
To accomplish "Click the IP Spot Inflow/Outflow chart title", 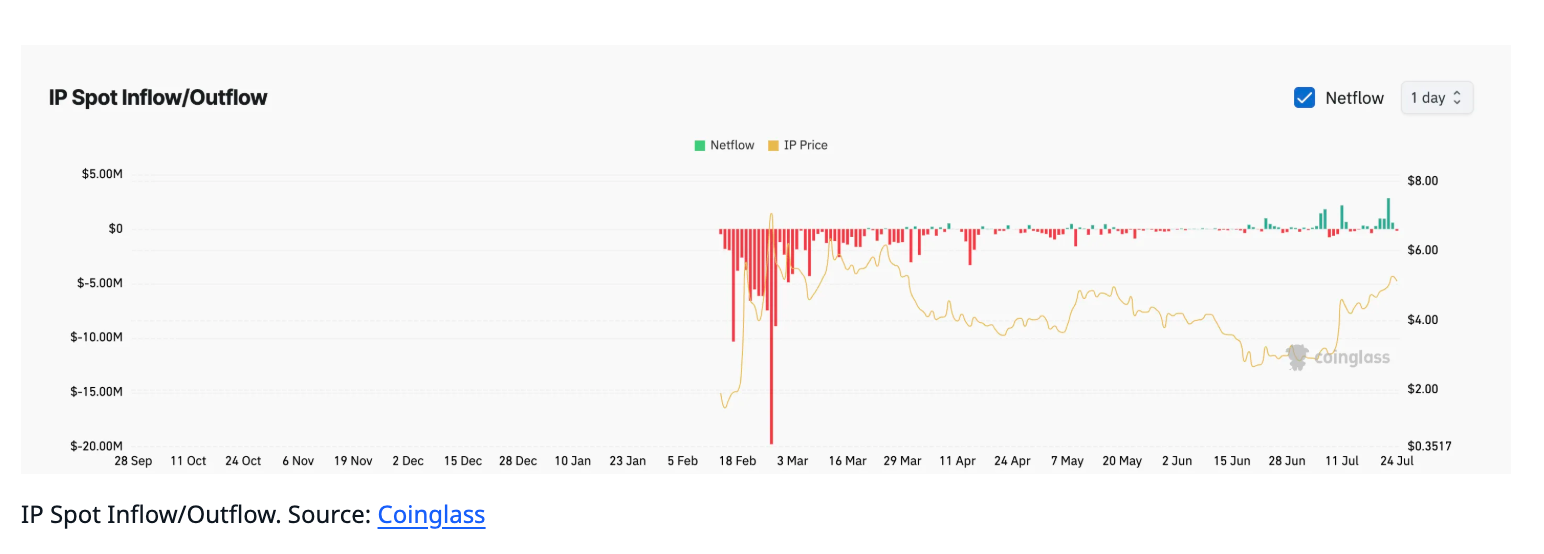I will [x=158, y=98].
